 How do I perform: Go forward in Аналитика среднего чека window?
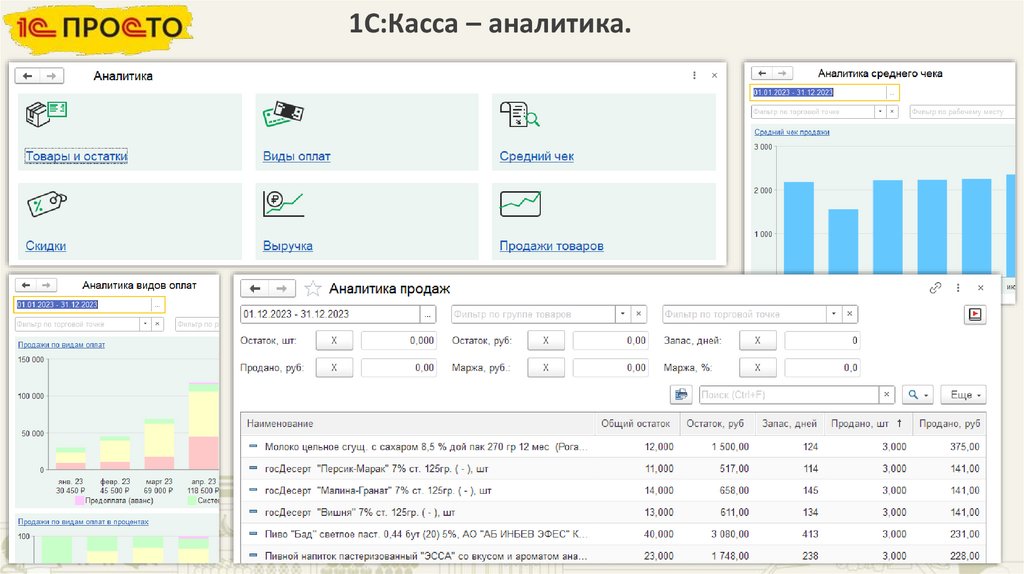click(x=782, y=73)
